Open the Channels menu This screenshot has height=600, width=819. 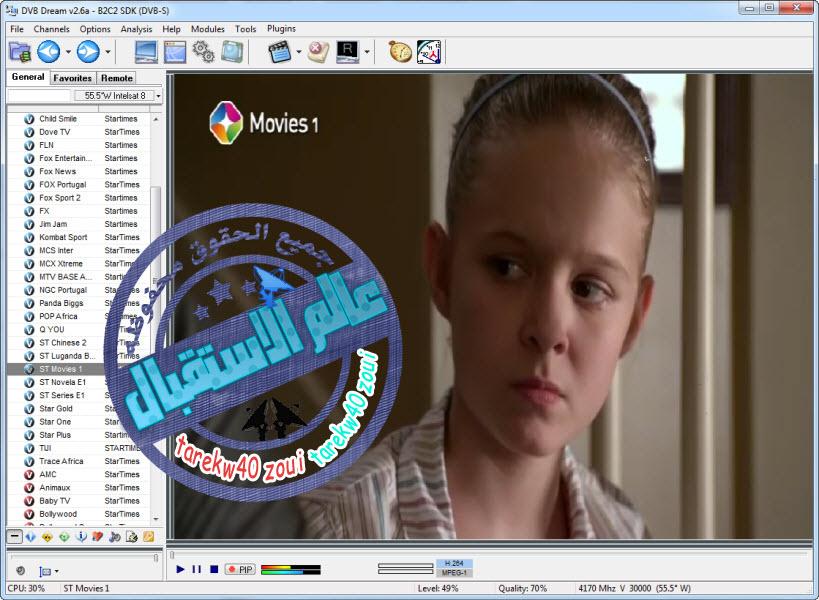coord(51,29)
